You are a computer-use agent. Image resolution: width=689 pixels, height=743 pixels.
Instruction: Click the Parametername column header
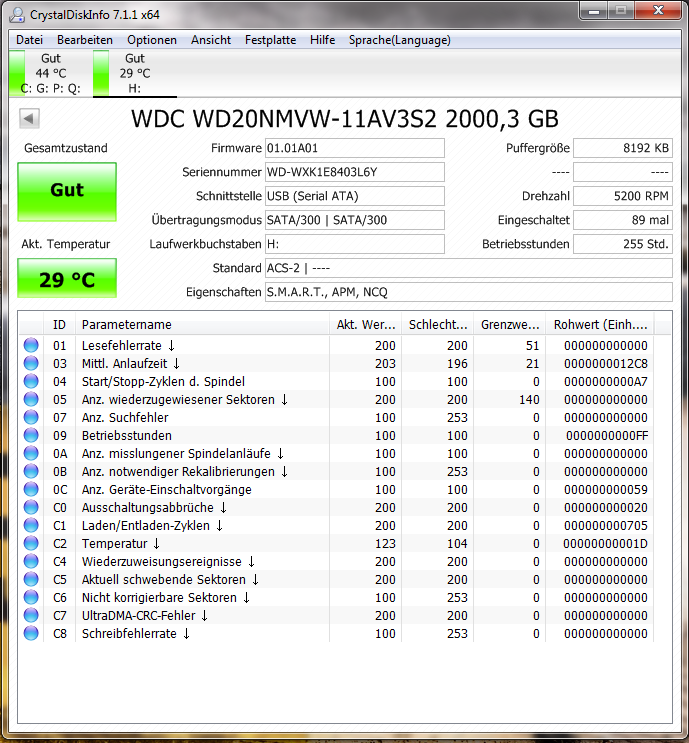[202, 325]
